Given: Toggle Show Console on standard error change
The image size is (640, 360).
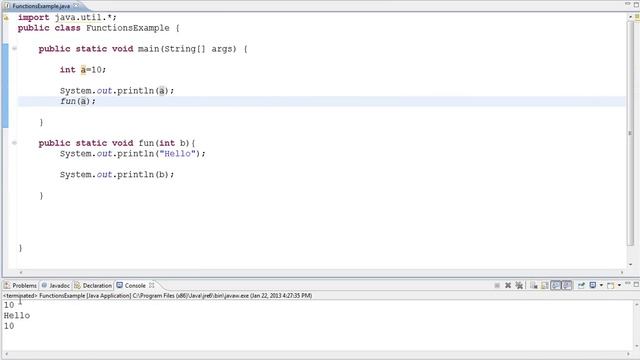Looking at the screenshot, I should pyautogui.click(x=567, y=285).
